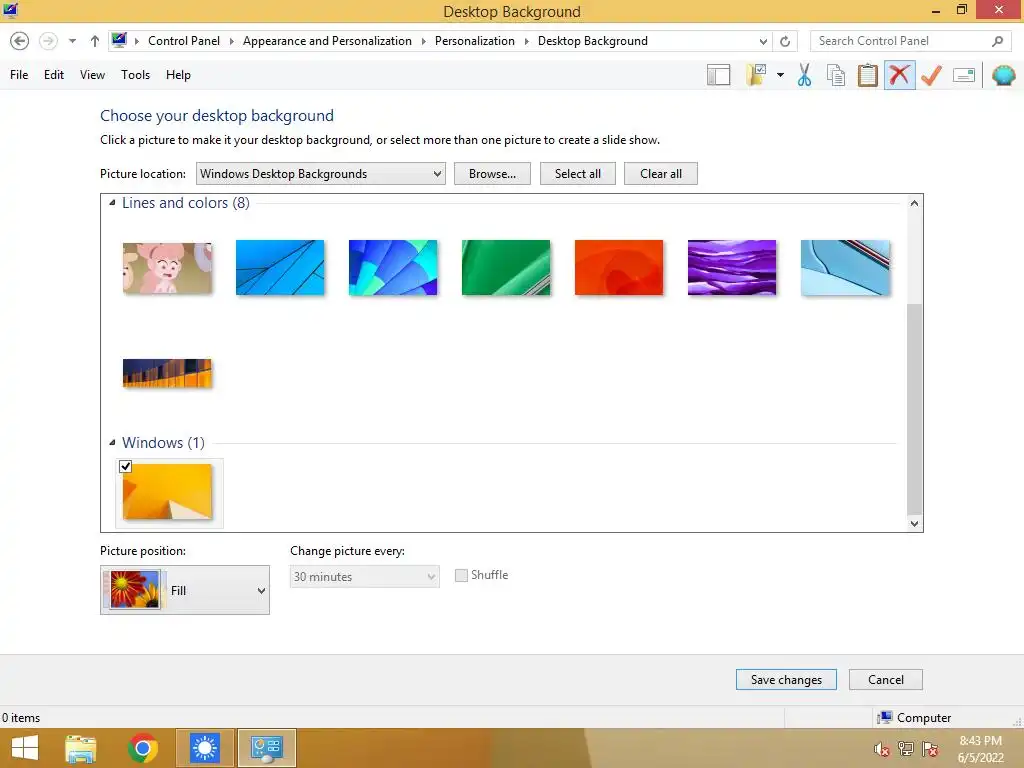Open the Picture location dropdown
Screen dimensions: 1024x768
(321, 174)
